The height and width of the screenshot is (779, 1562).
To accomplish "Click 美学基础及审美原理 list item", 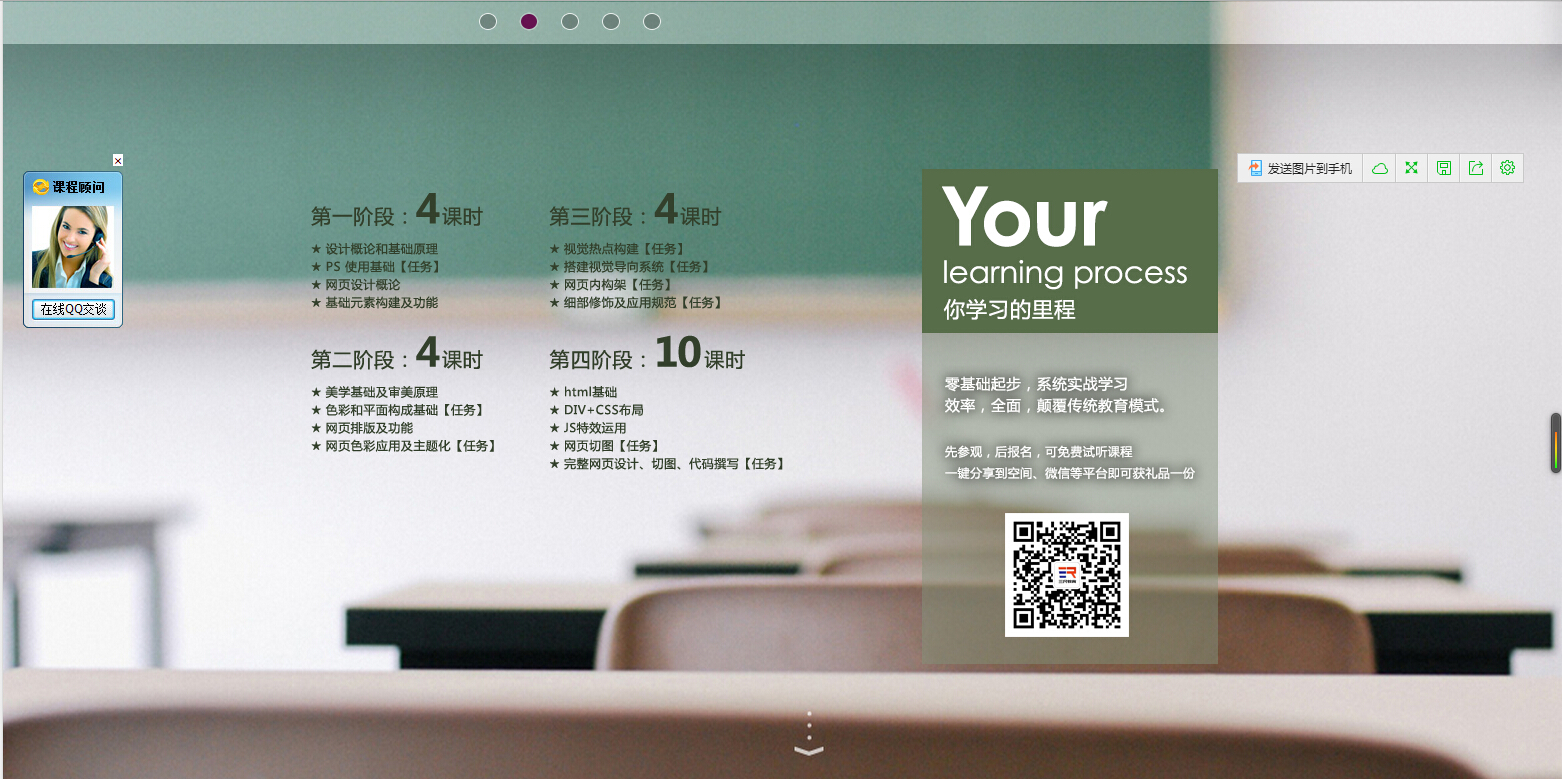I will point(375,392).
